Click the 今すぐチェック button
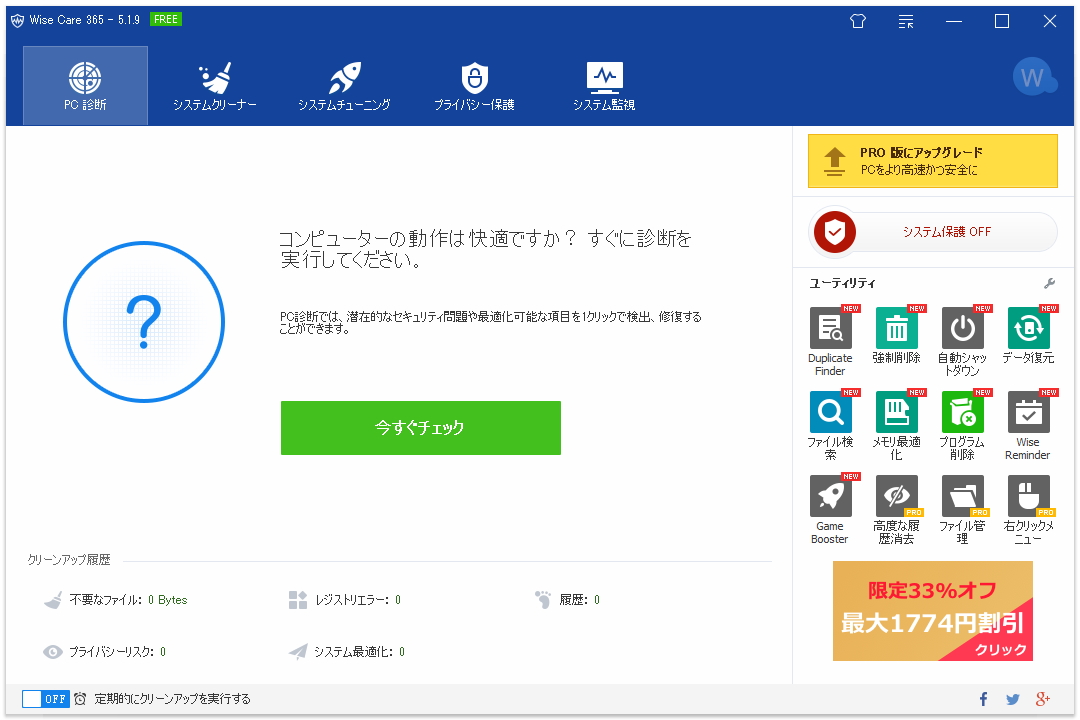The image size is (1080, 720). (420, 427)
